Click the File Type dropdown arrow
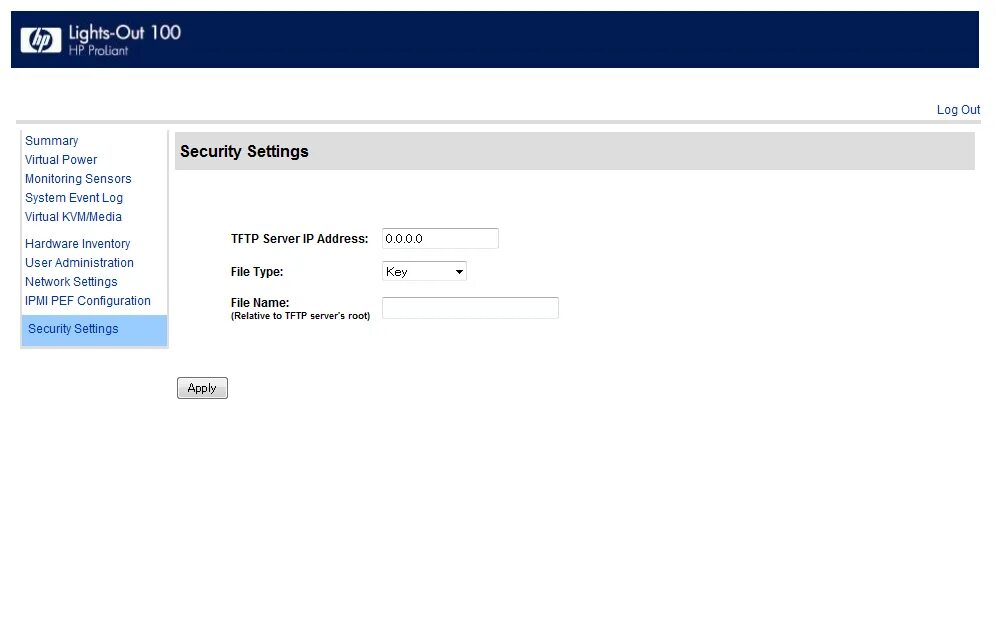 (459, 272)
